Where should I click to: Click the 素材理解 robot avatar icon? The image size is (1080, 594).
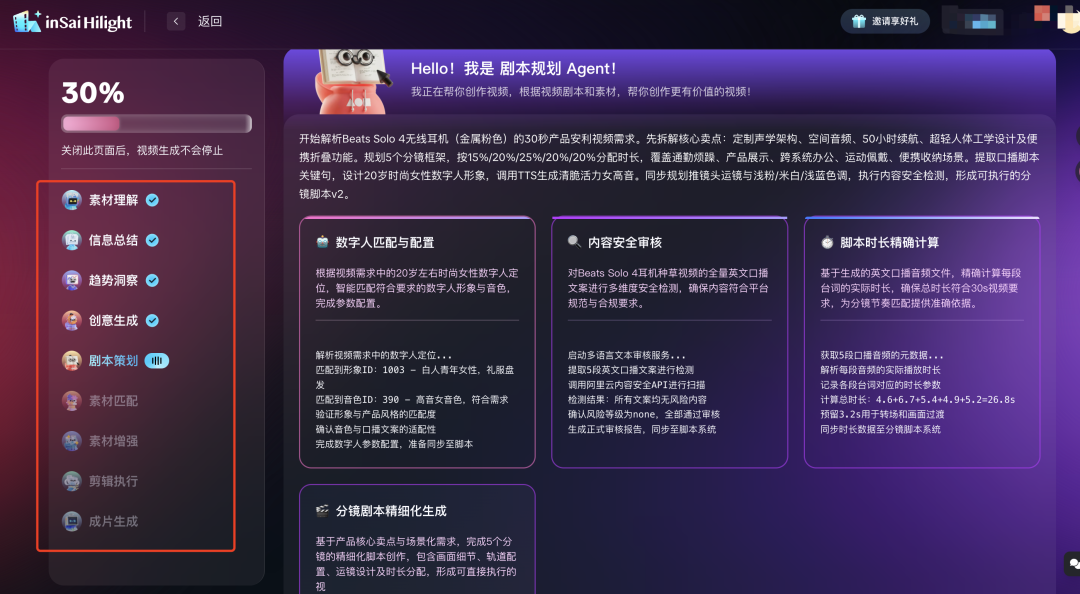point(71,200)
